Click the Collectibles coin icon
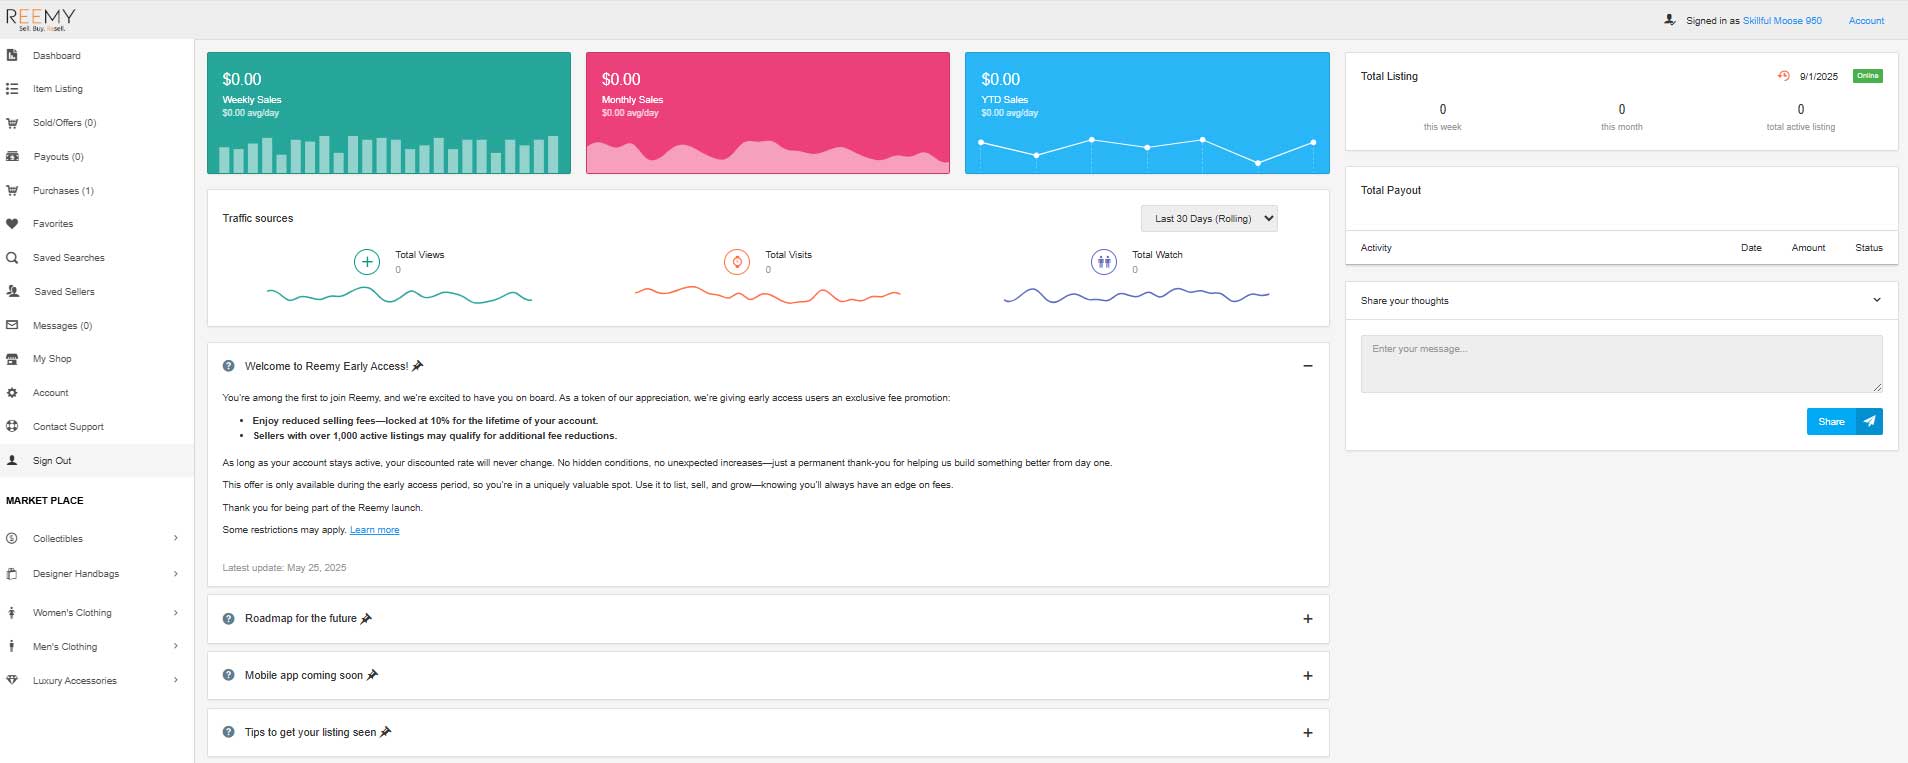The height and width of the screenshot is (763, 1908). [12, 538]
